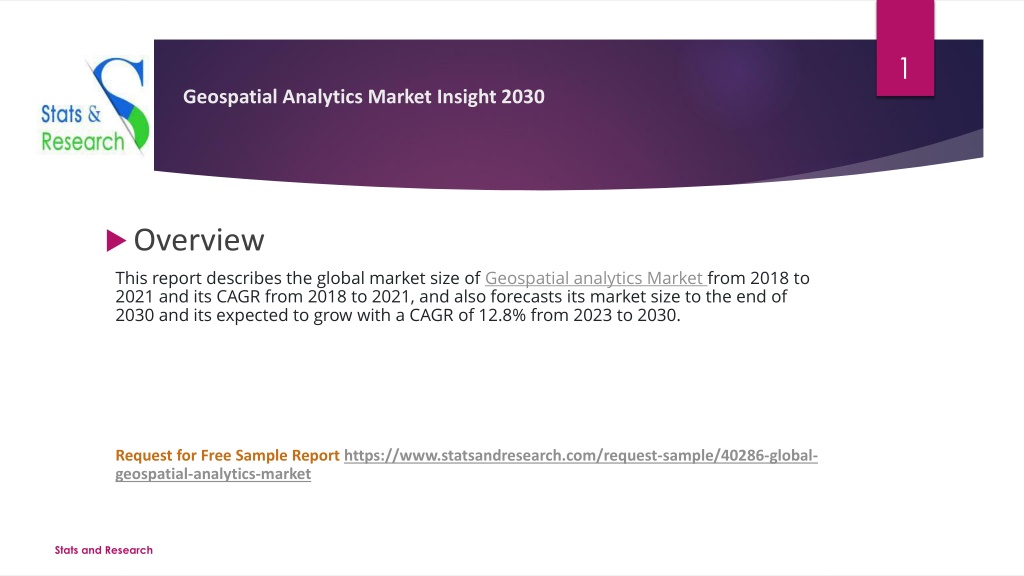Click the light curved swoosh on banner
Screen dimensions: 1024x576
click(x=901, y=158)
